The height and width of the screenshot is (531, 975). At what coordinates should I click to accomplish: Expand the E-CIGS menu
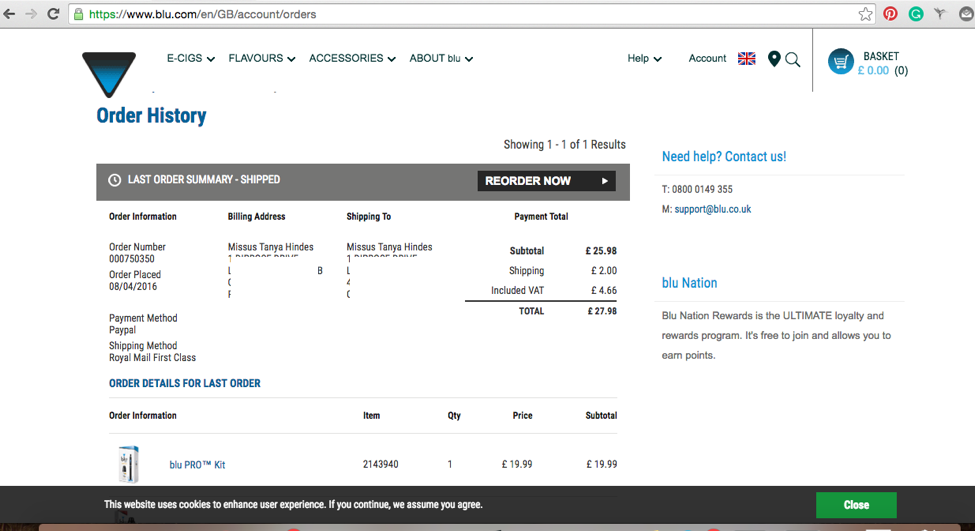tap(190, 58)
